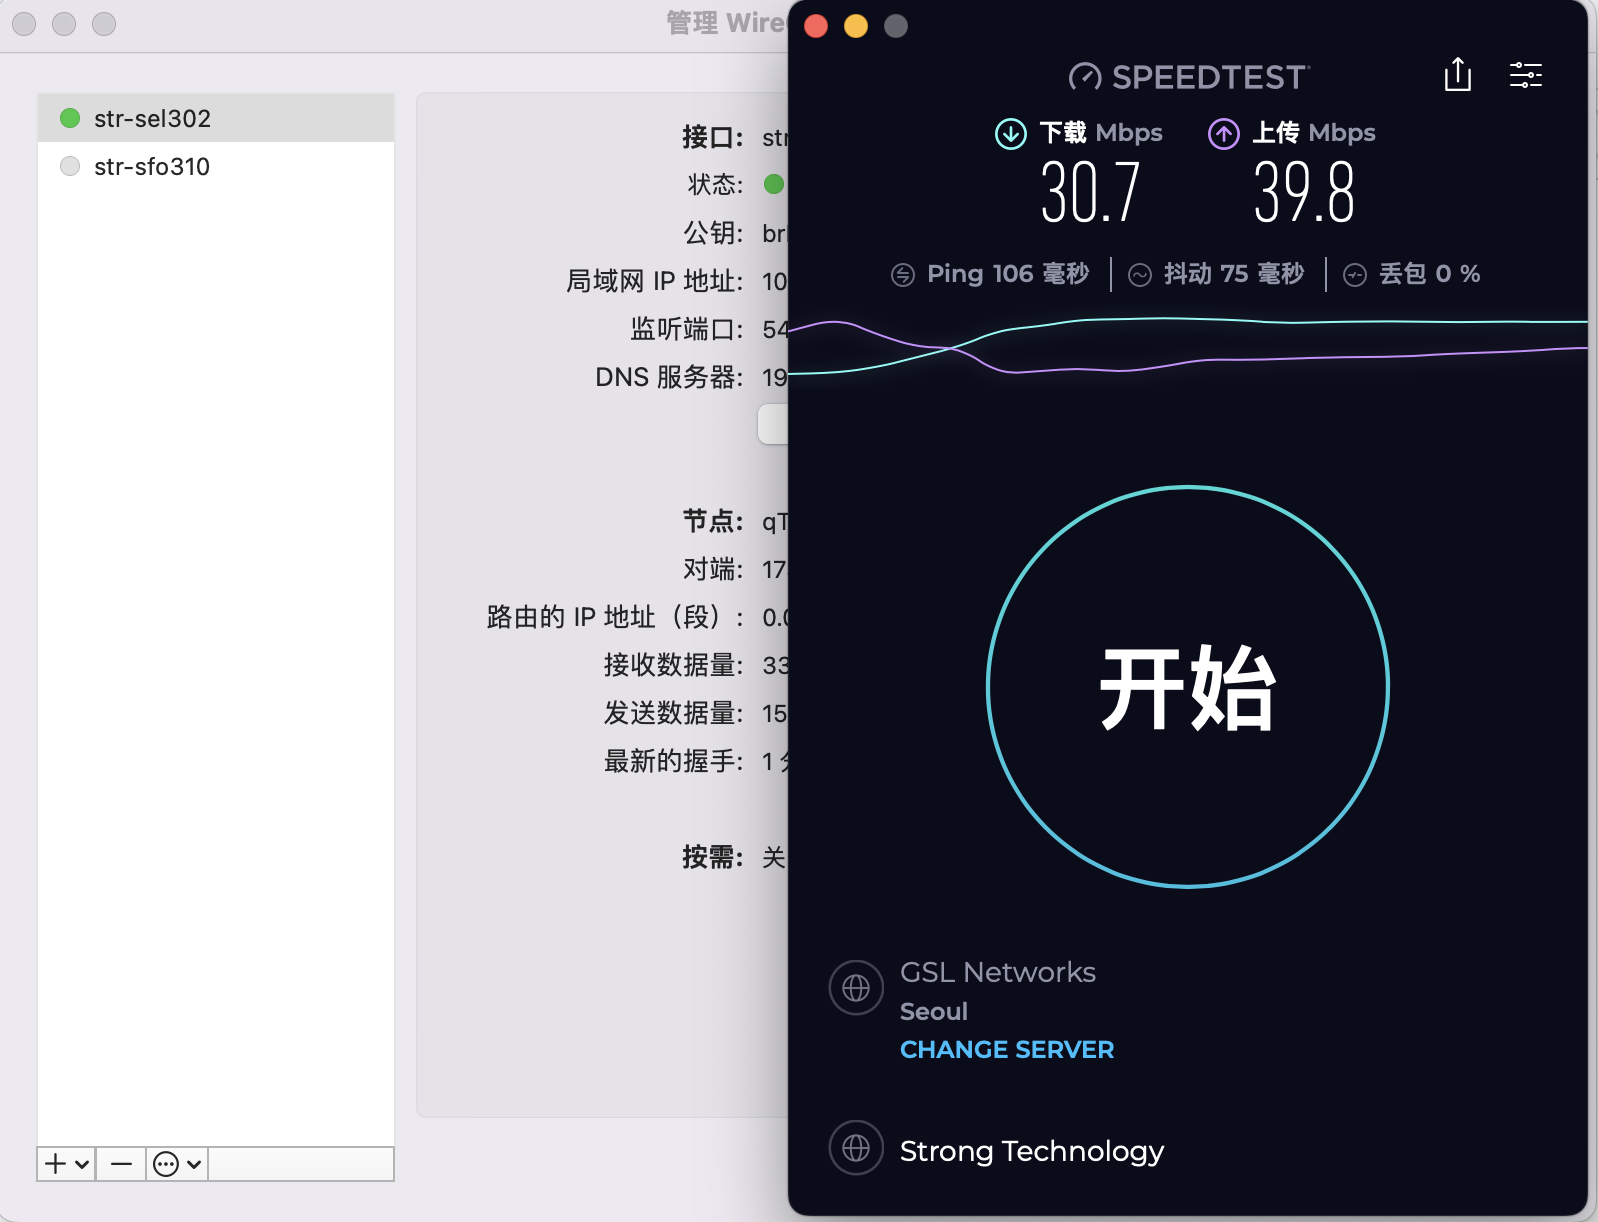Viewport: 1598px width, 1222px height.
Task: Open the Speedtest share icon
Action: (1458, 75)
